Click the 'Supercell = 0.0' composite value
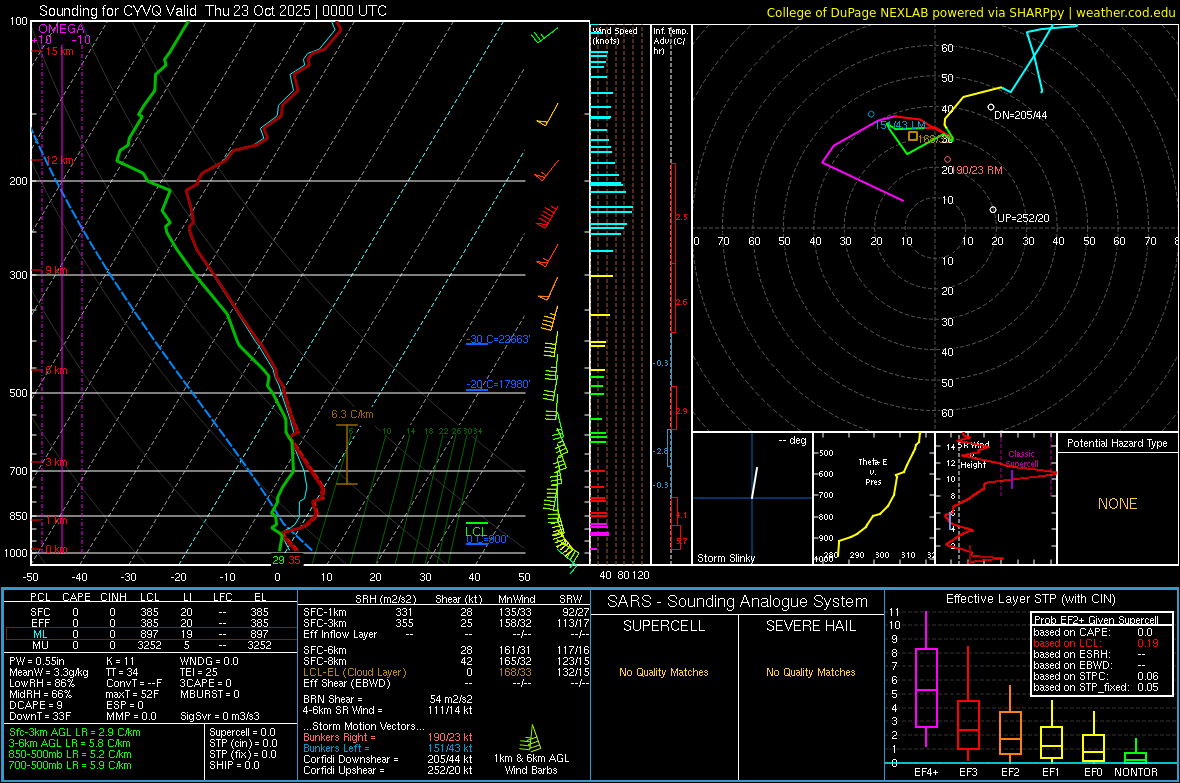This screenshot has width=1180, height=783. 242,732
